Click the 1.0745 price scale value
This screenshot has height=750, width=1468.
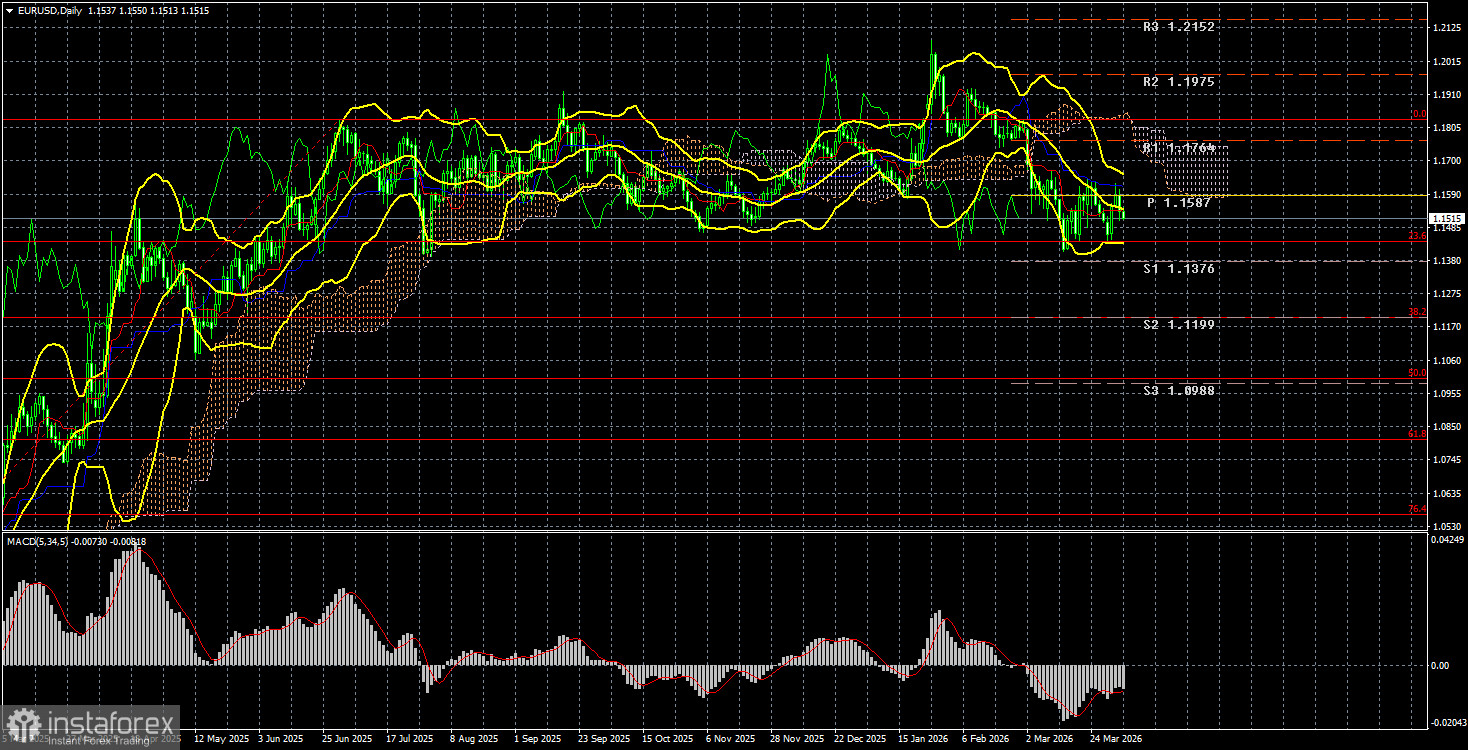coord(1447,460)
